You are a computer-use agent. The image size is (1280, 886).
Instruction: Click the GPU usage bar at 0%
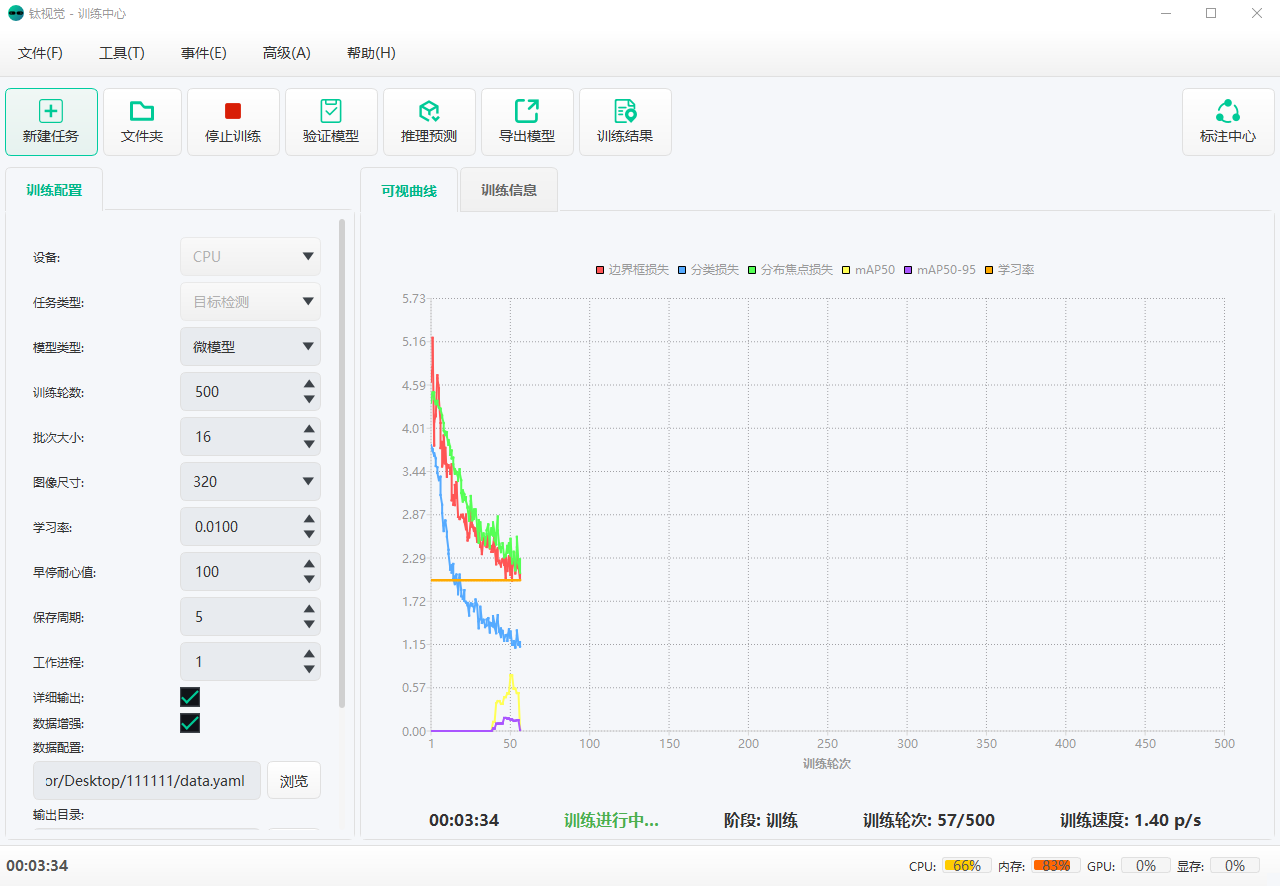pos(1146,866)
